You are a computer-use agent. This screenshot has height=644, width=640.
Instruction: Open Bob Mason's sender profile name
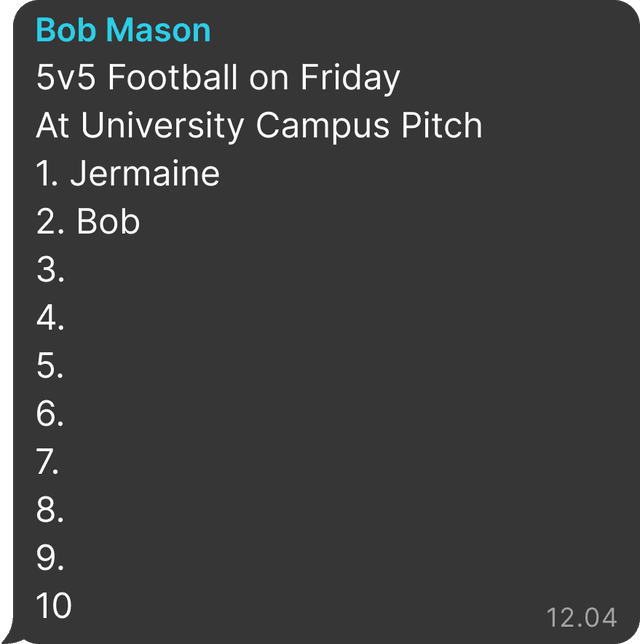tap(123, 30)
